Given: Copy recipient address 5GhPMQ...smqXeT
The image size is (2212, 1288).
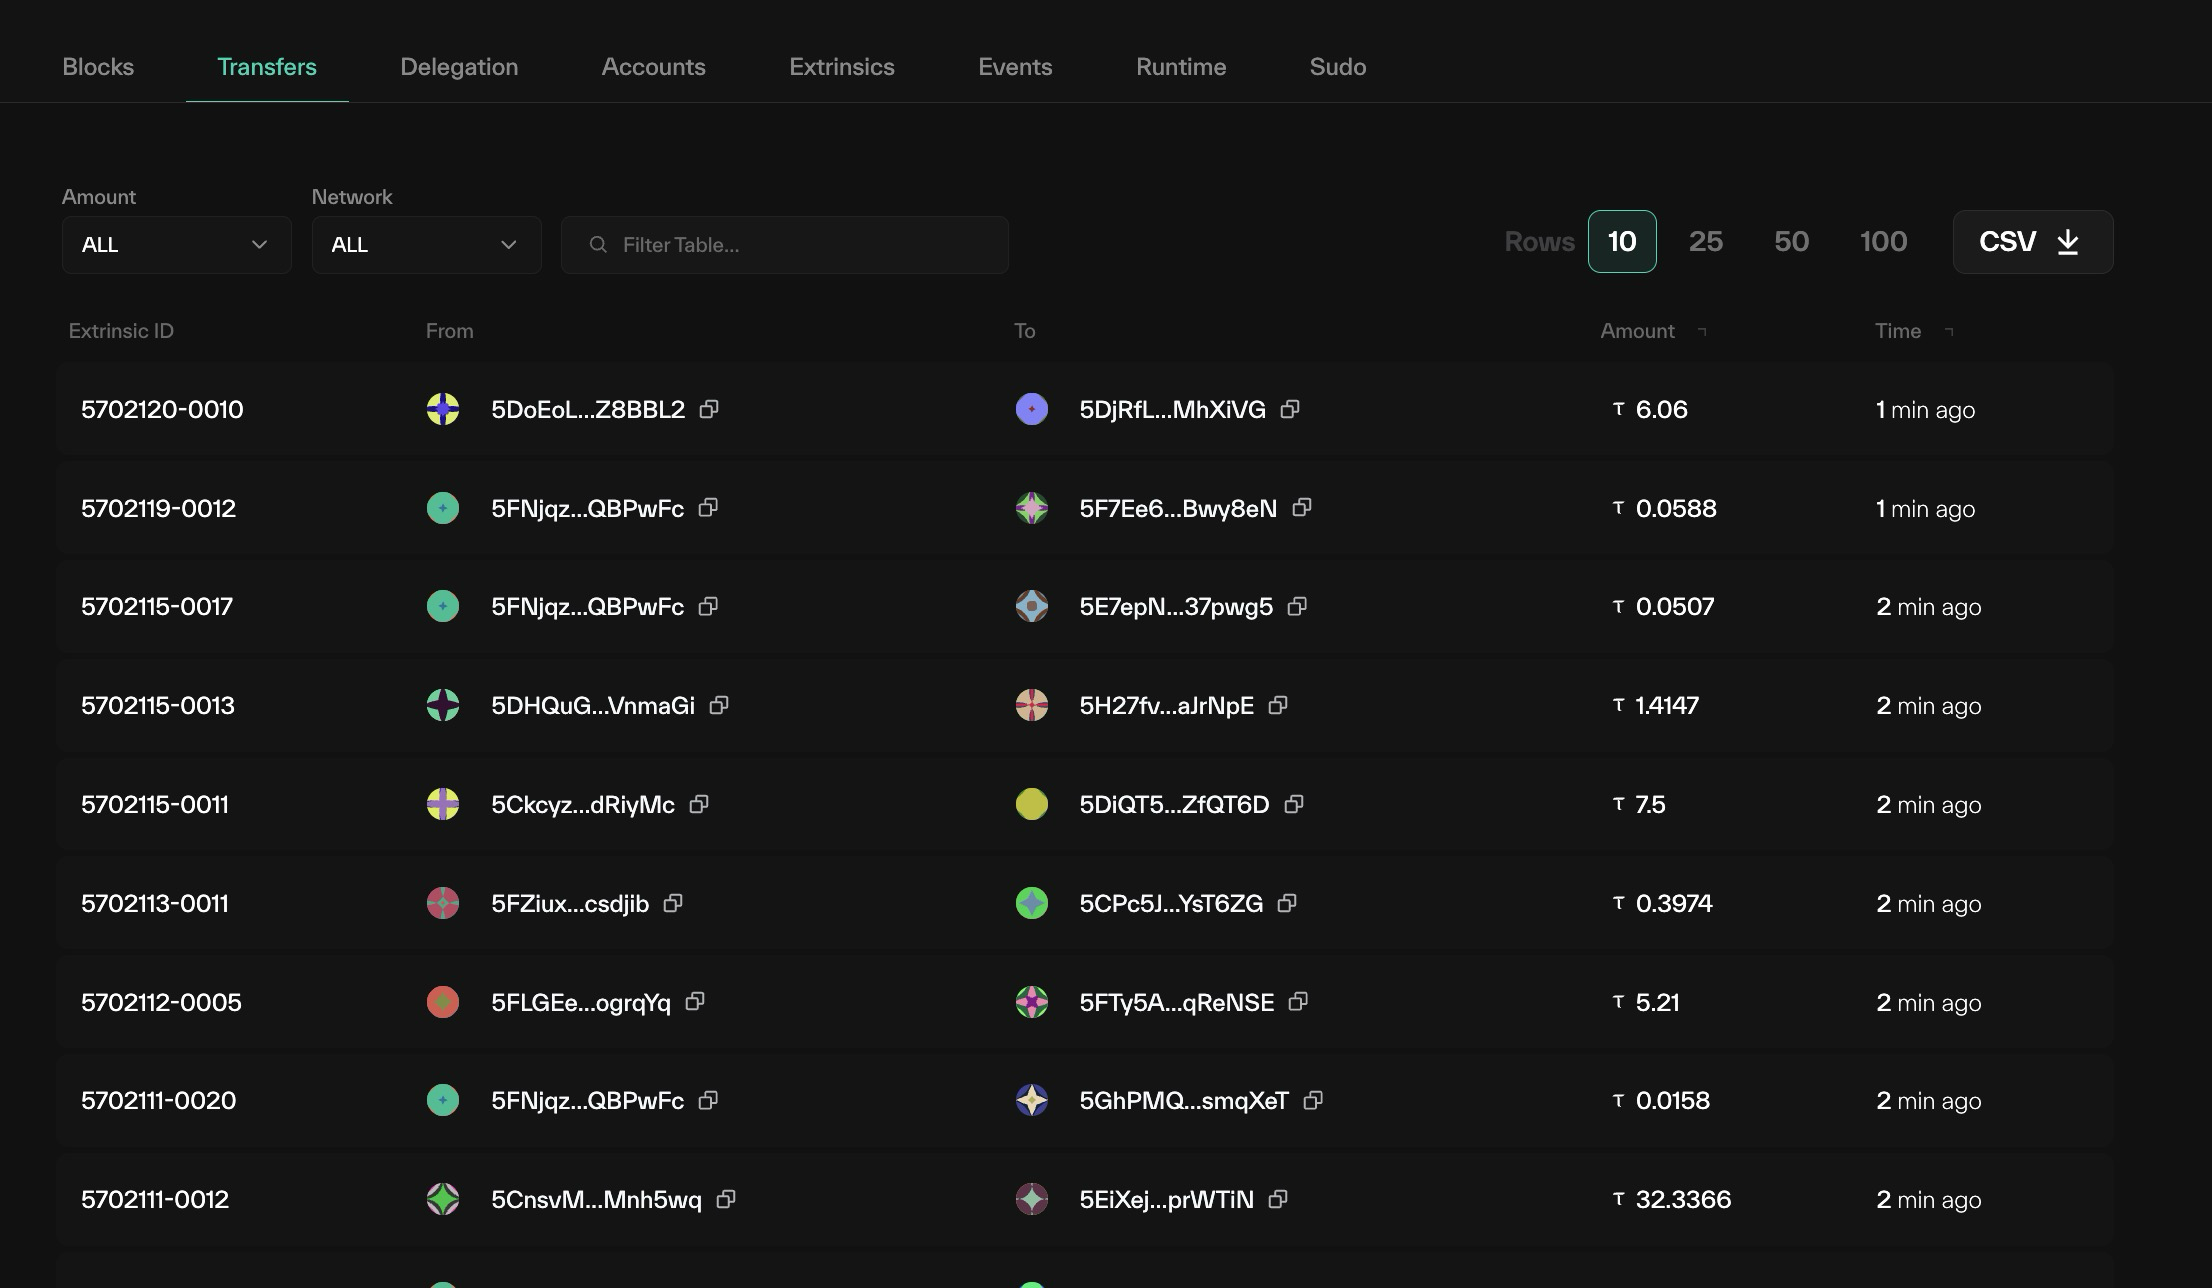Looking at the screenshot, I should click(1313, 1100).
